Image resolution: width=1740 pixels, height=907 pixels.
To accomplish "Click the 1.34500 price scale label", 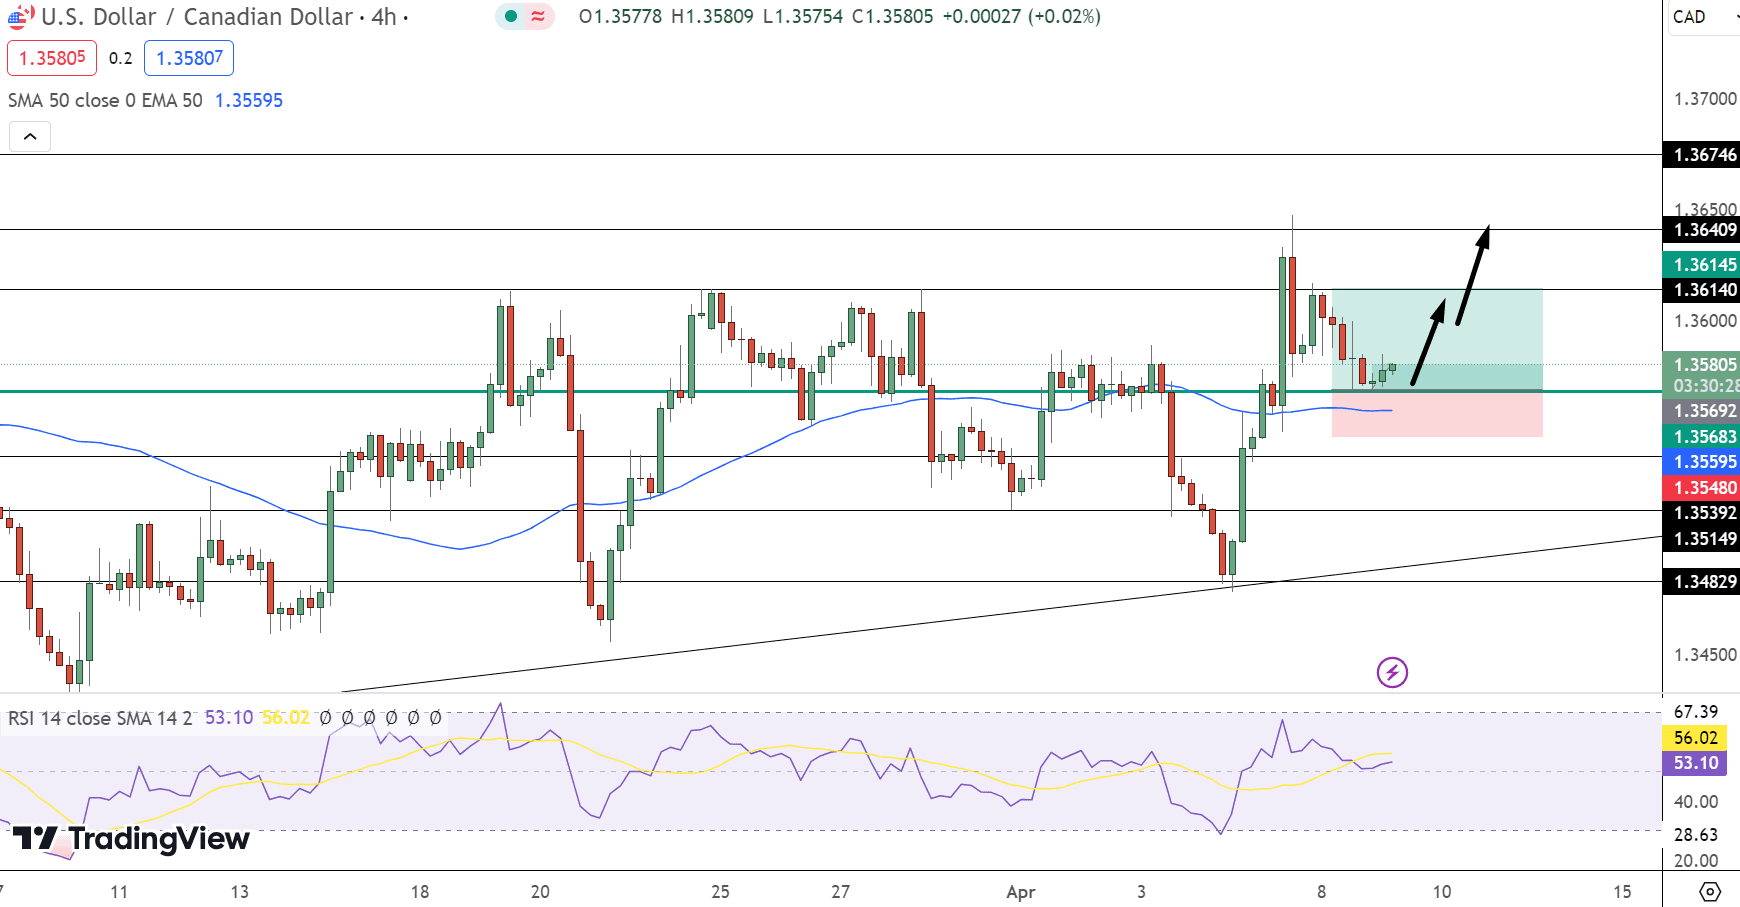I will (1705, 655).
